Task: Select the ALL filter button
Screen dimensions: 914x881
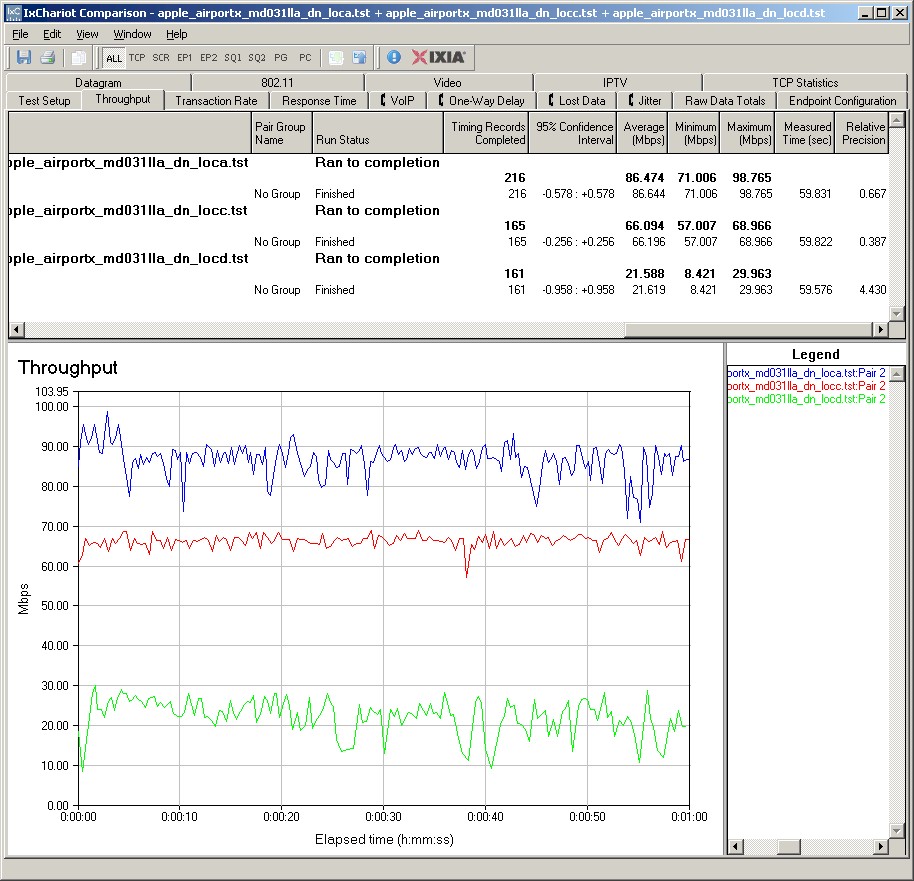Action: tap(114, 58)
